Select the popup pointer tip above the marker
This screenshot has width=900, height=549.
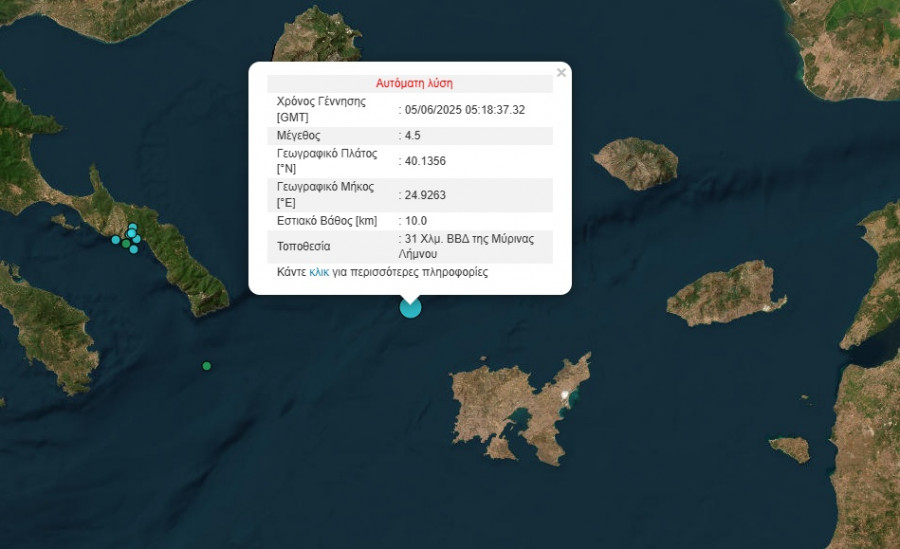[x=410, y=297]
